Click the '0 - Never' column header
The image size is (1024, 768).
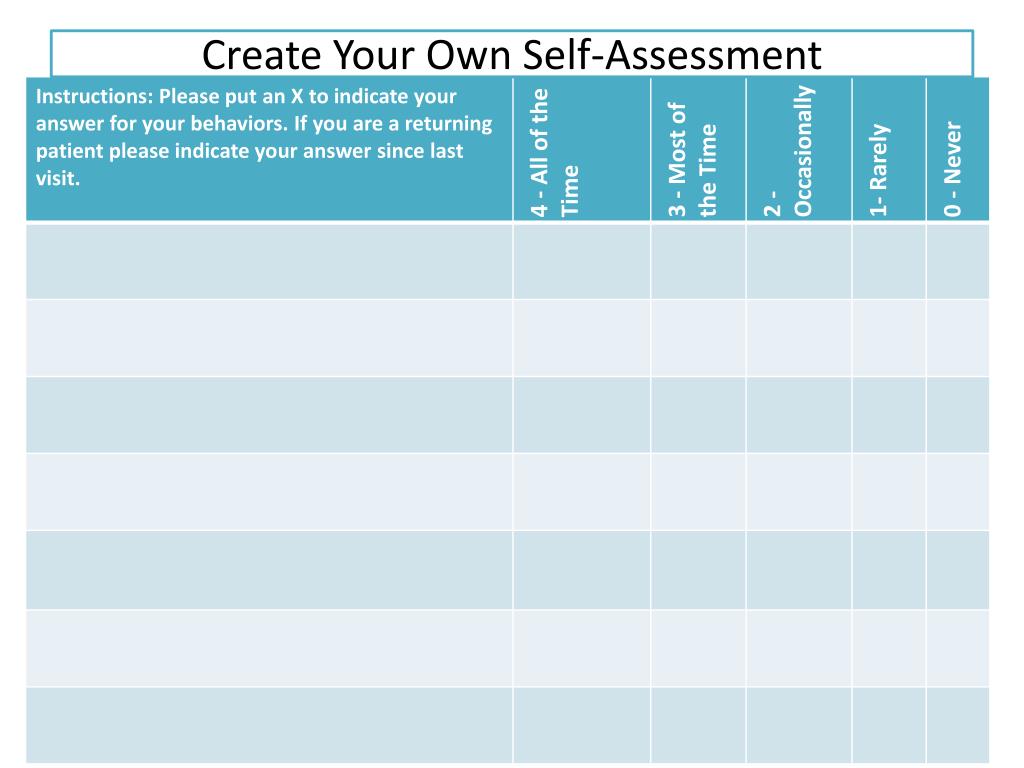point(957,149)
